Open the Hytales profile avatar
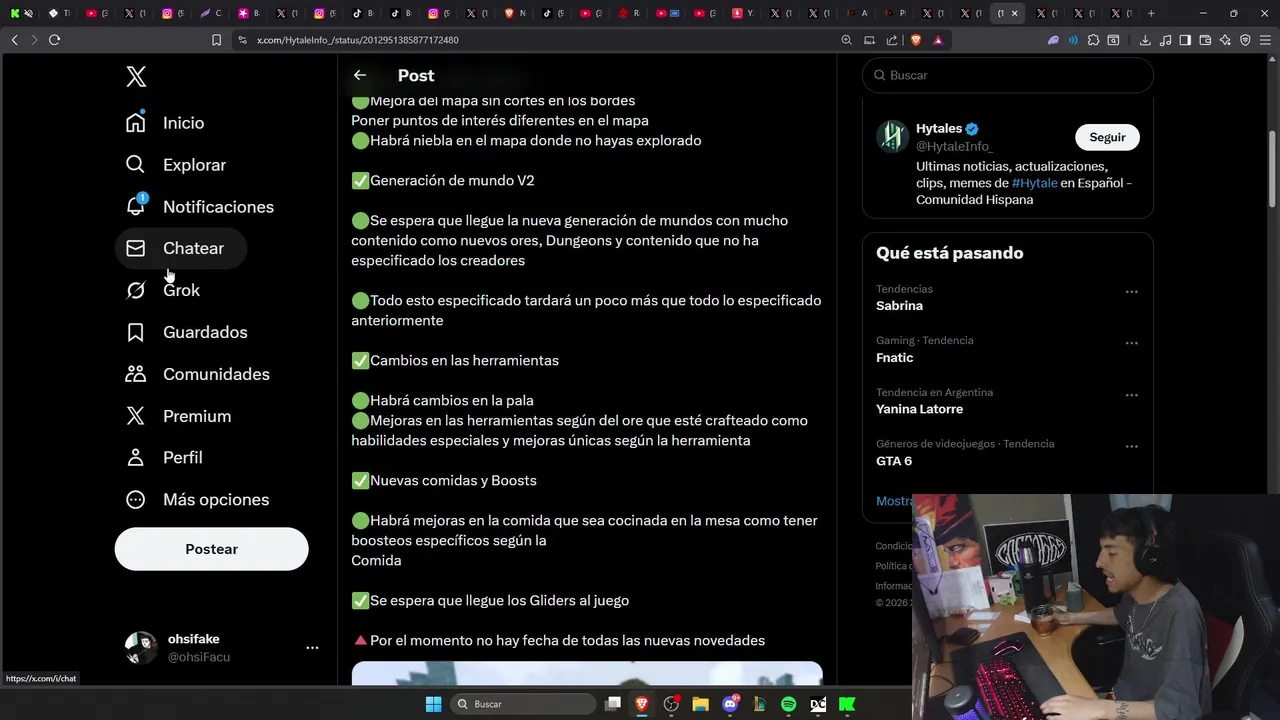The height and width of the screenshot is (720, 1280). (x=892, y=136)
